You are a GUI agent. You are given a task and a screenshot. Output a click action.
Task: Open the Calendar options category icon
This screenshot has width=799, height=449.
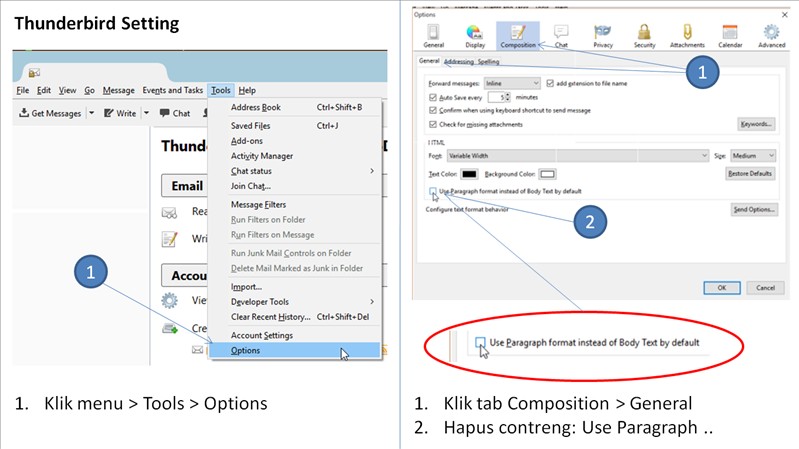pyautogui.click(x=730, y=36)
